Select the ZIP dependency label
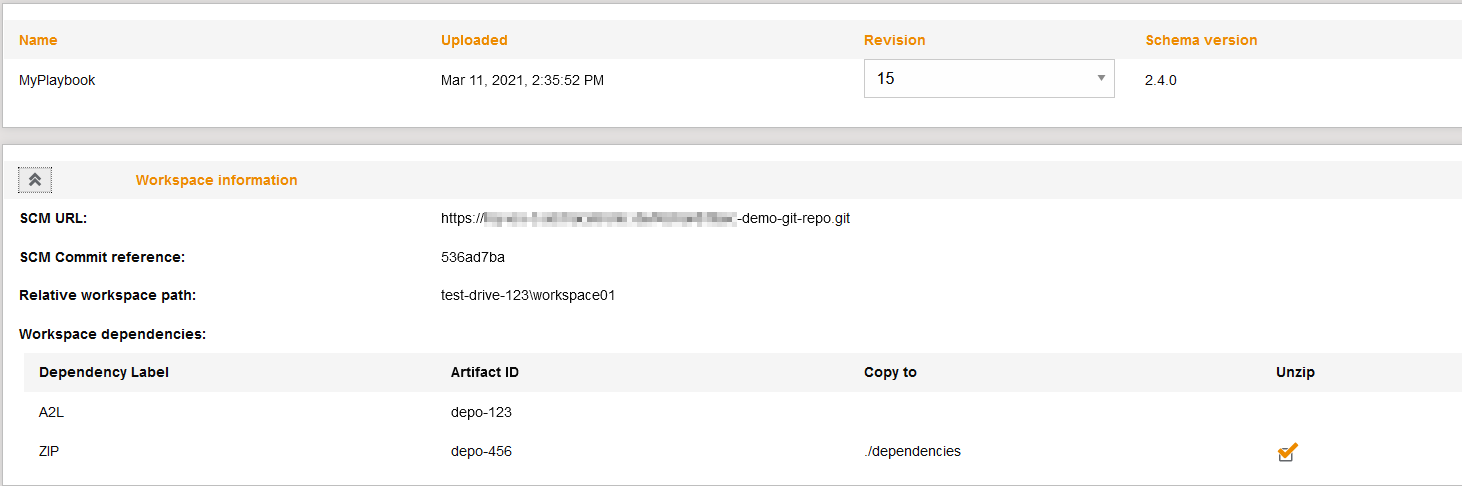The height and width of the screenshot is (486, 1462). 49,451
